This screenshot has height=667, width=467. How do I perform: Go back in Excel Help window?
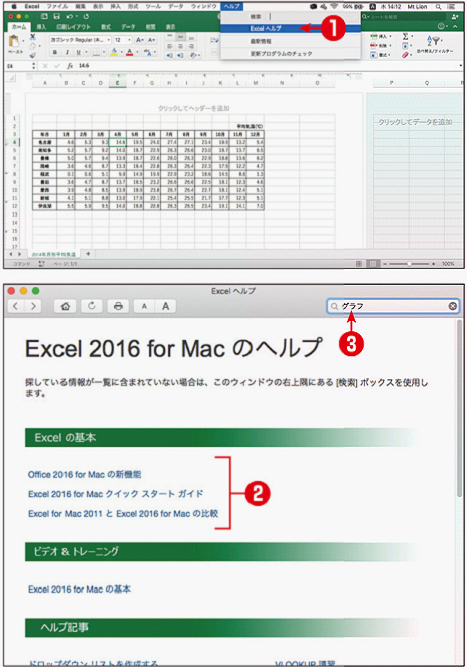click(15, 306)
